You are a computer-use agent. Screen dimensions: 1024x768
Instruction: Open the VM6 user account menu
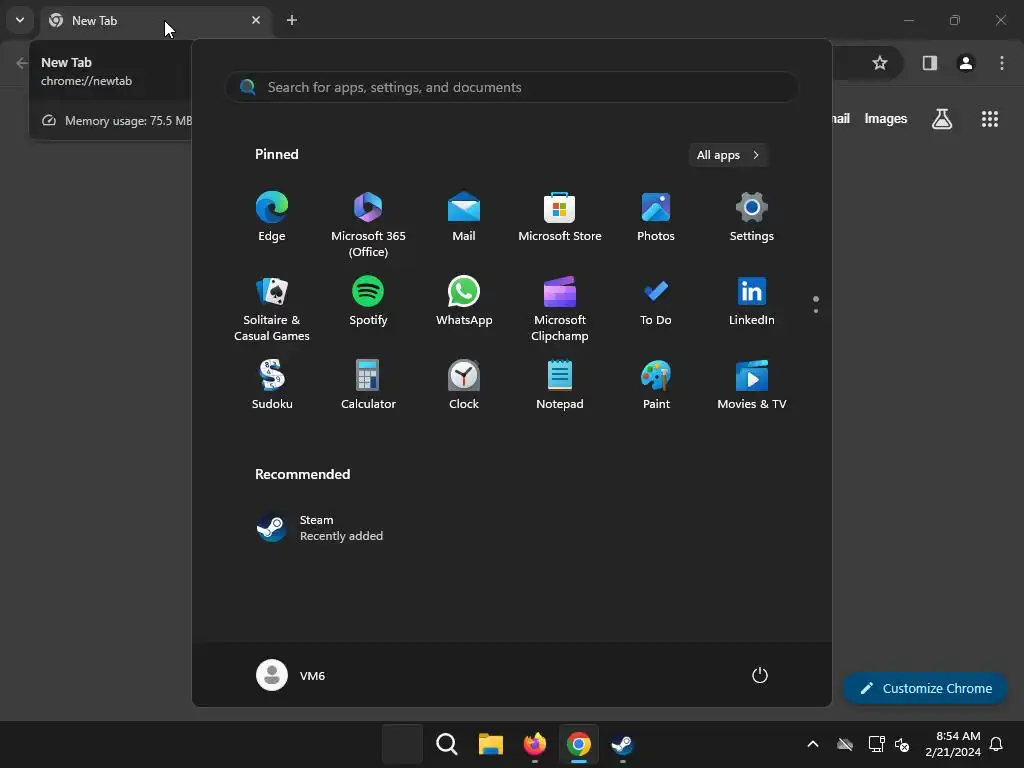[x=291, y=675]
